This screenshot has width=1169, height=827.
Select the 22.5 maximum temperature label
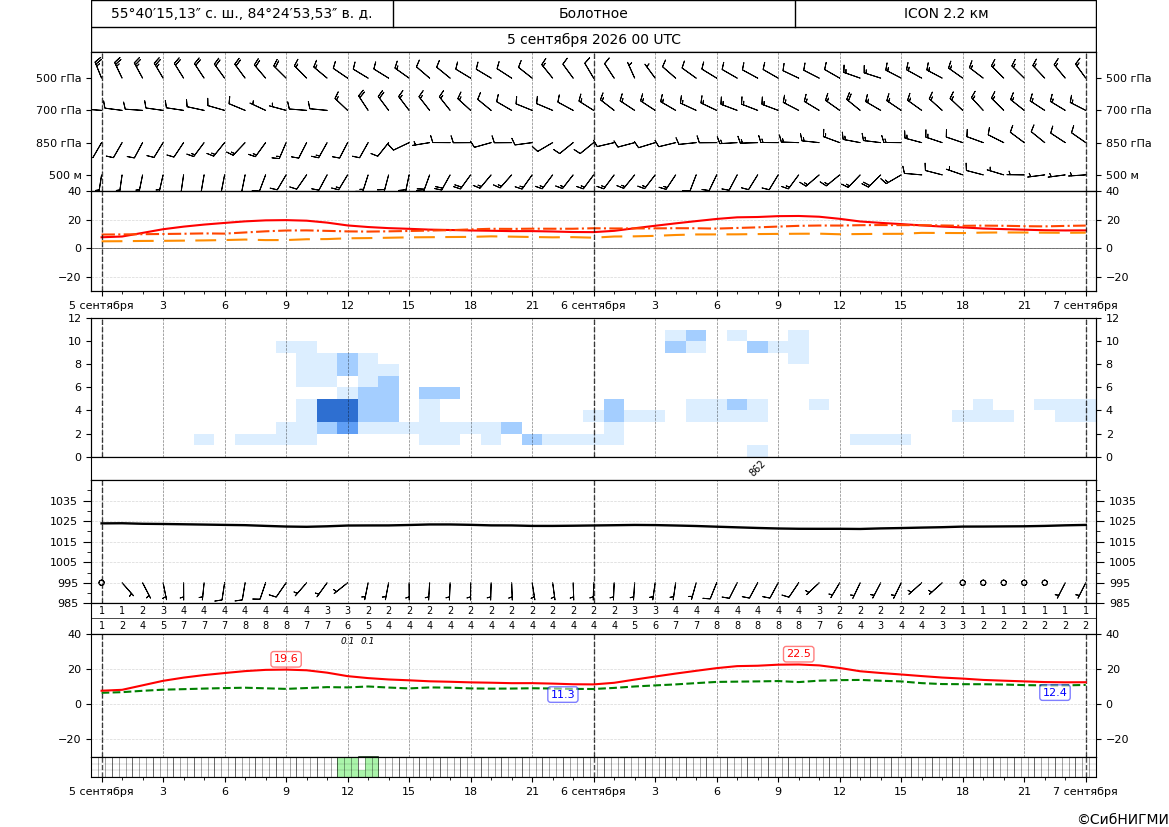pos(798,653)
